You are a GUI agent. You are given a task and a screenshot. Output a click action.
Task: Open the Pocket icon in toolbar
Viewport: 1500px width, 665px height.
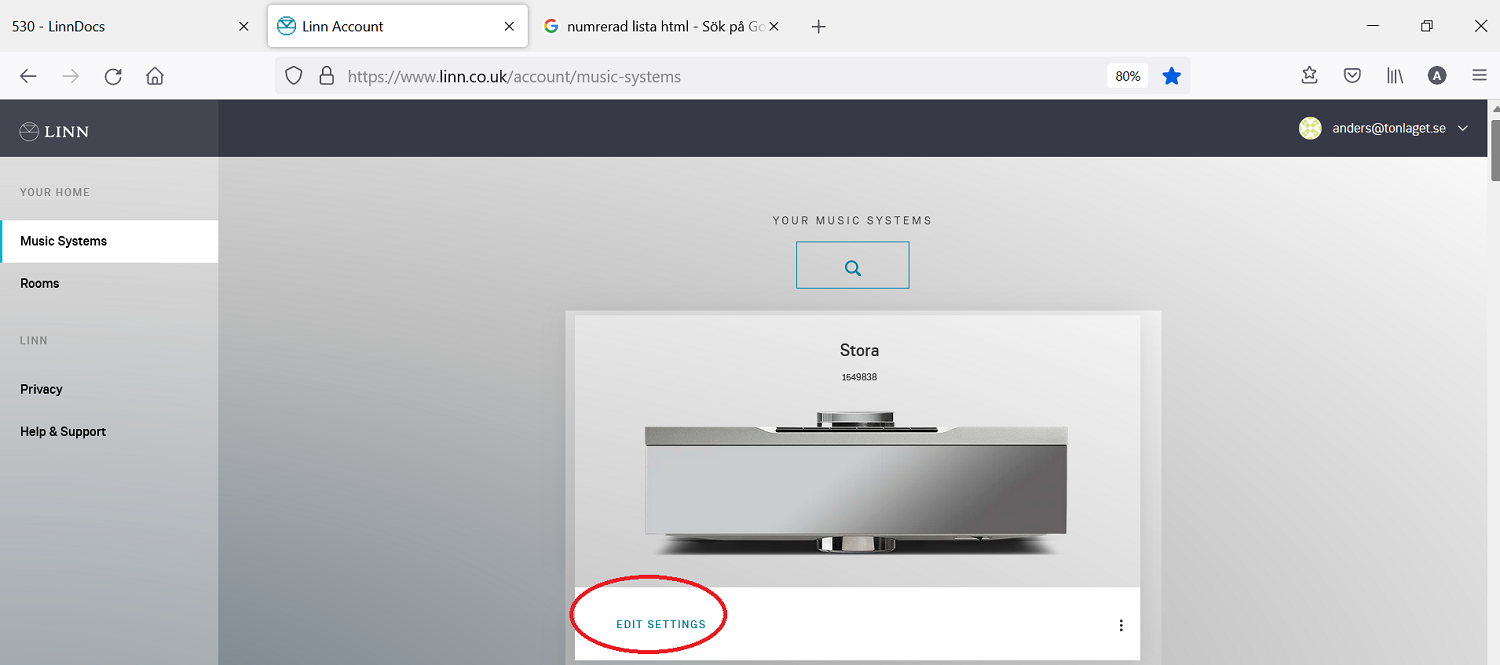pos(1352,76)
